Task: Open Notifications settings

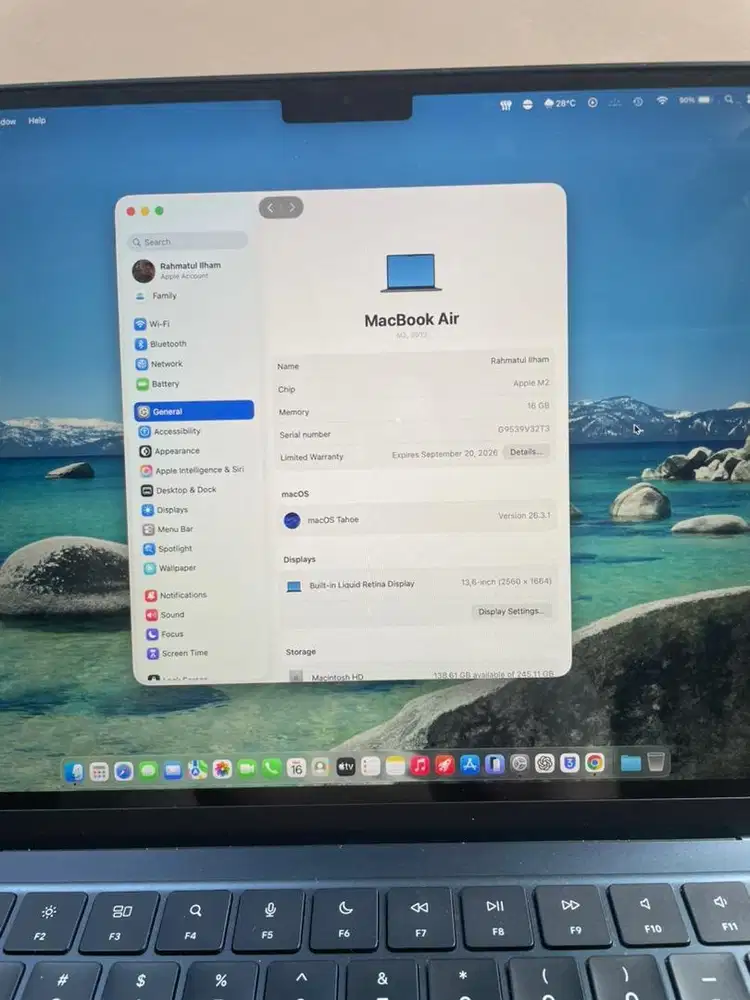Action: 176,595
